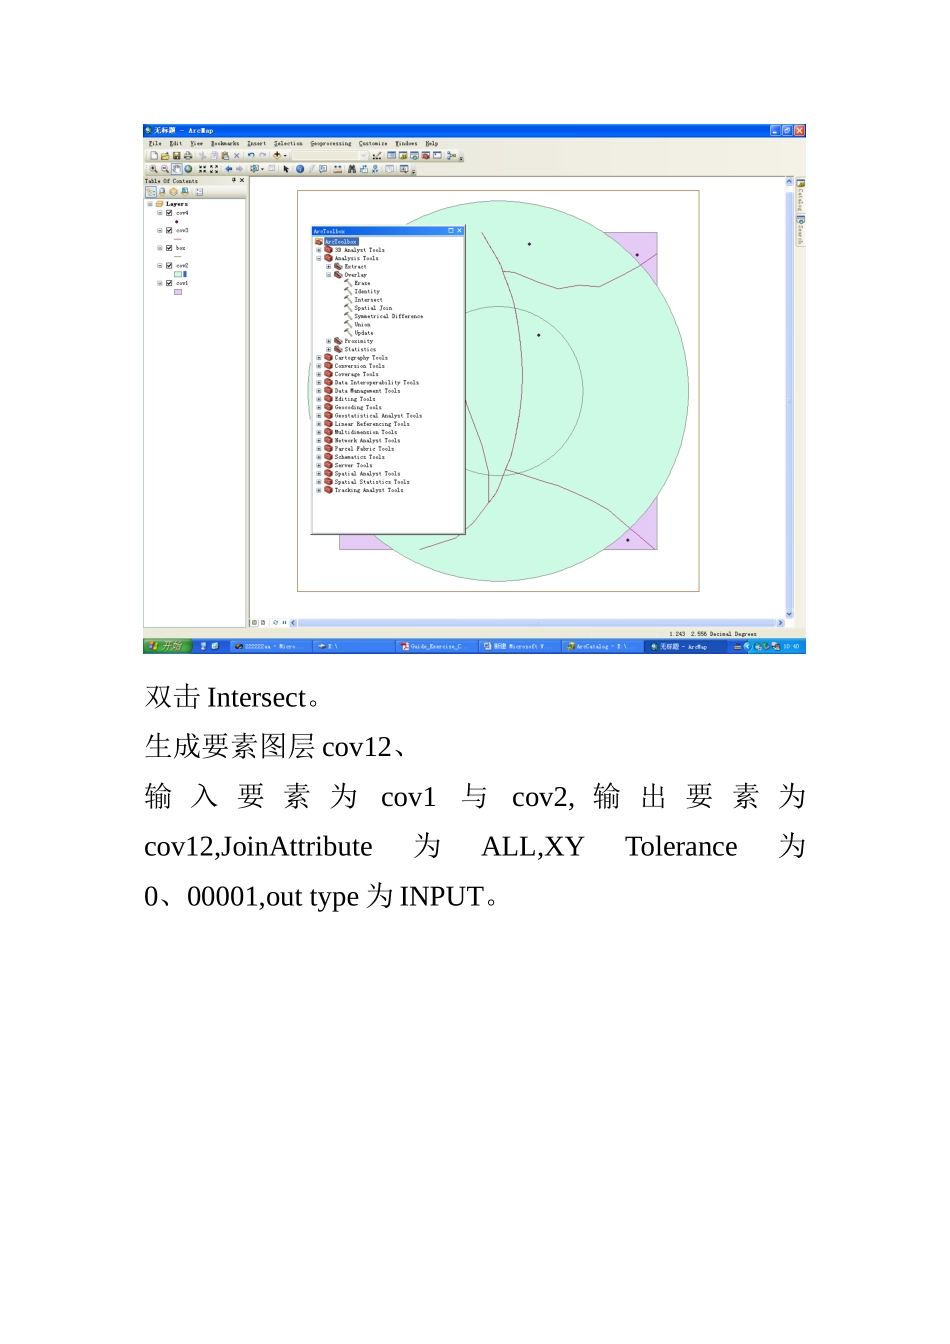Image resolution: width=950 pixels, height=1344 pixels.
Task: Click the Spatial Join tool
Action: click(368, 308)
